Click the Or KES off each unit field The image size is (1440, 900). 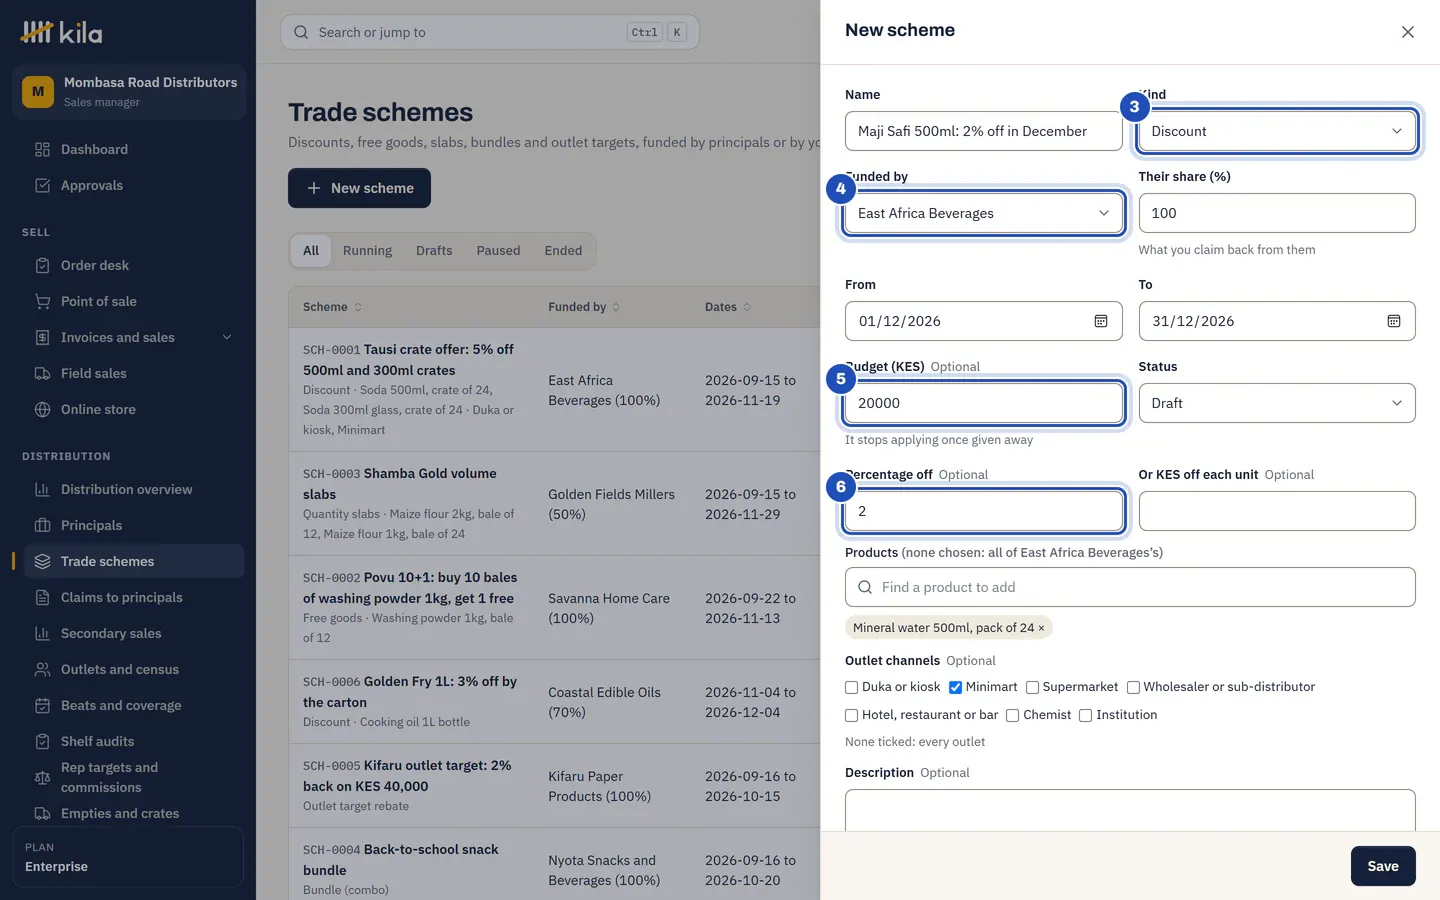(1277, 511)
